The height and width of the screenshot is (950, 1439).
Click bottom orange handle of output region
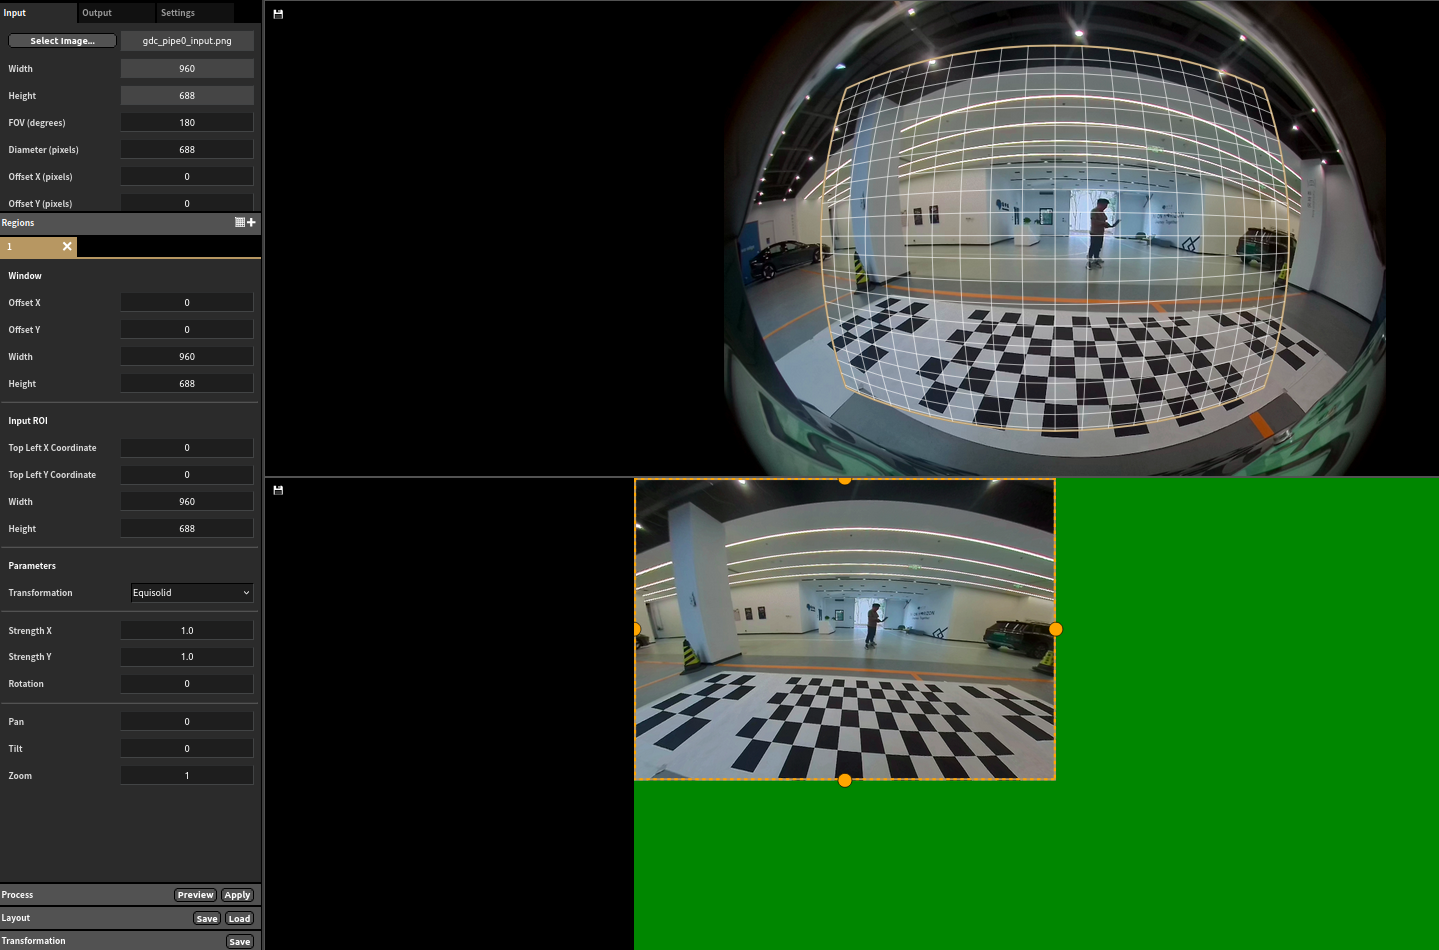[x=845, y=780]
